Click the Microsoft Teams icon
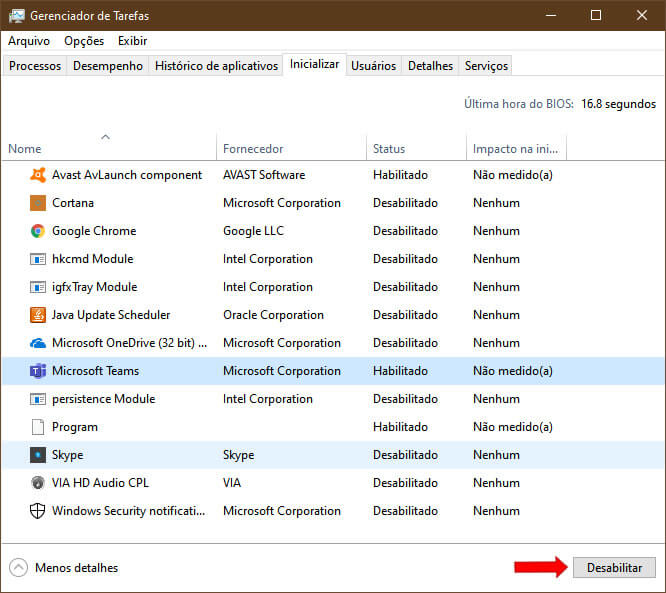The width and height of the screenshot is (666, 593). pyautogui.click(x=38, y=371)
